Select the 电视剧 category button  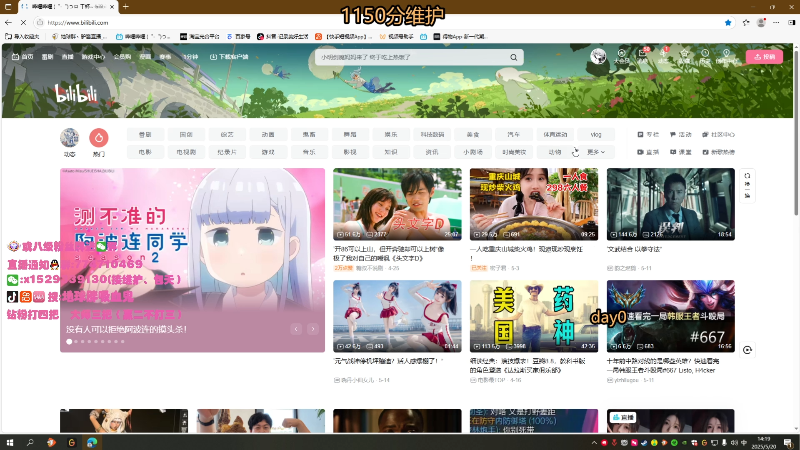[x=186, y=152]
